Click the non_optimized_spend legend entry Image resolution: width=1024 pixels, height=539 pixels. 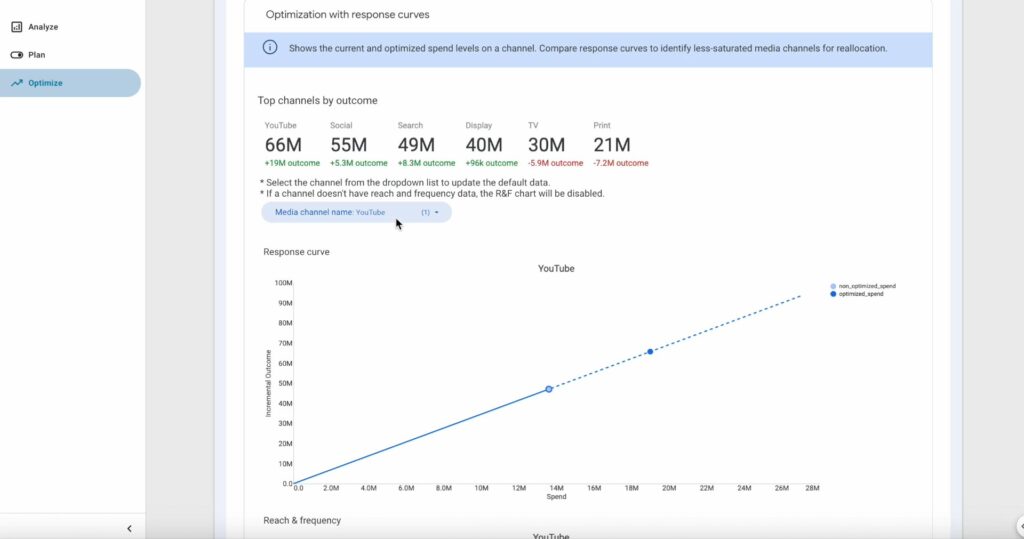point(866,286)
